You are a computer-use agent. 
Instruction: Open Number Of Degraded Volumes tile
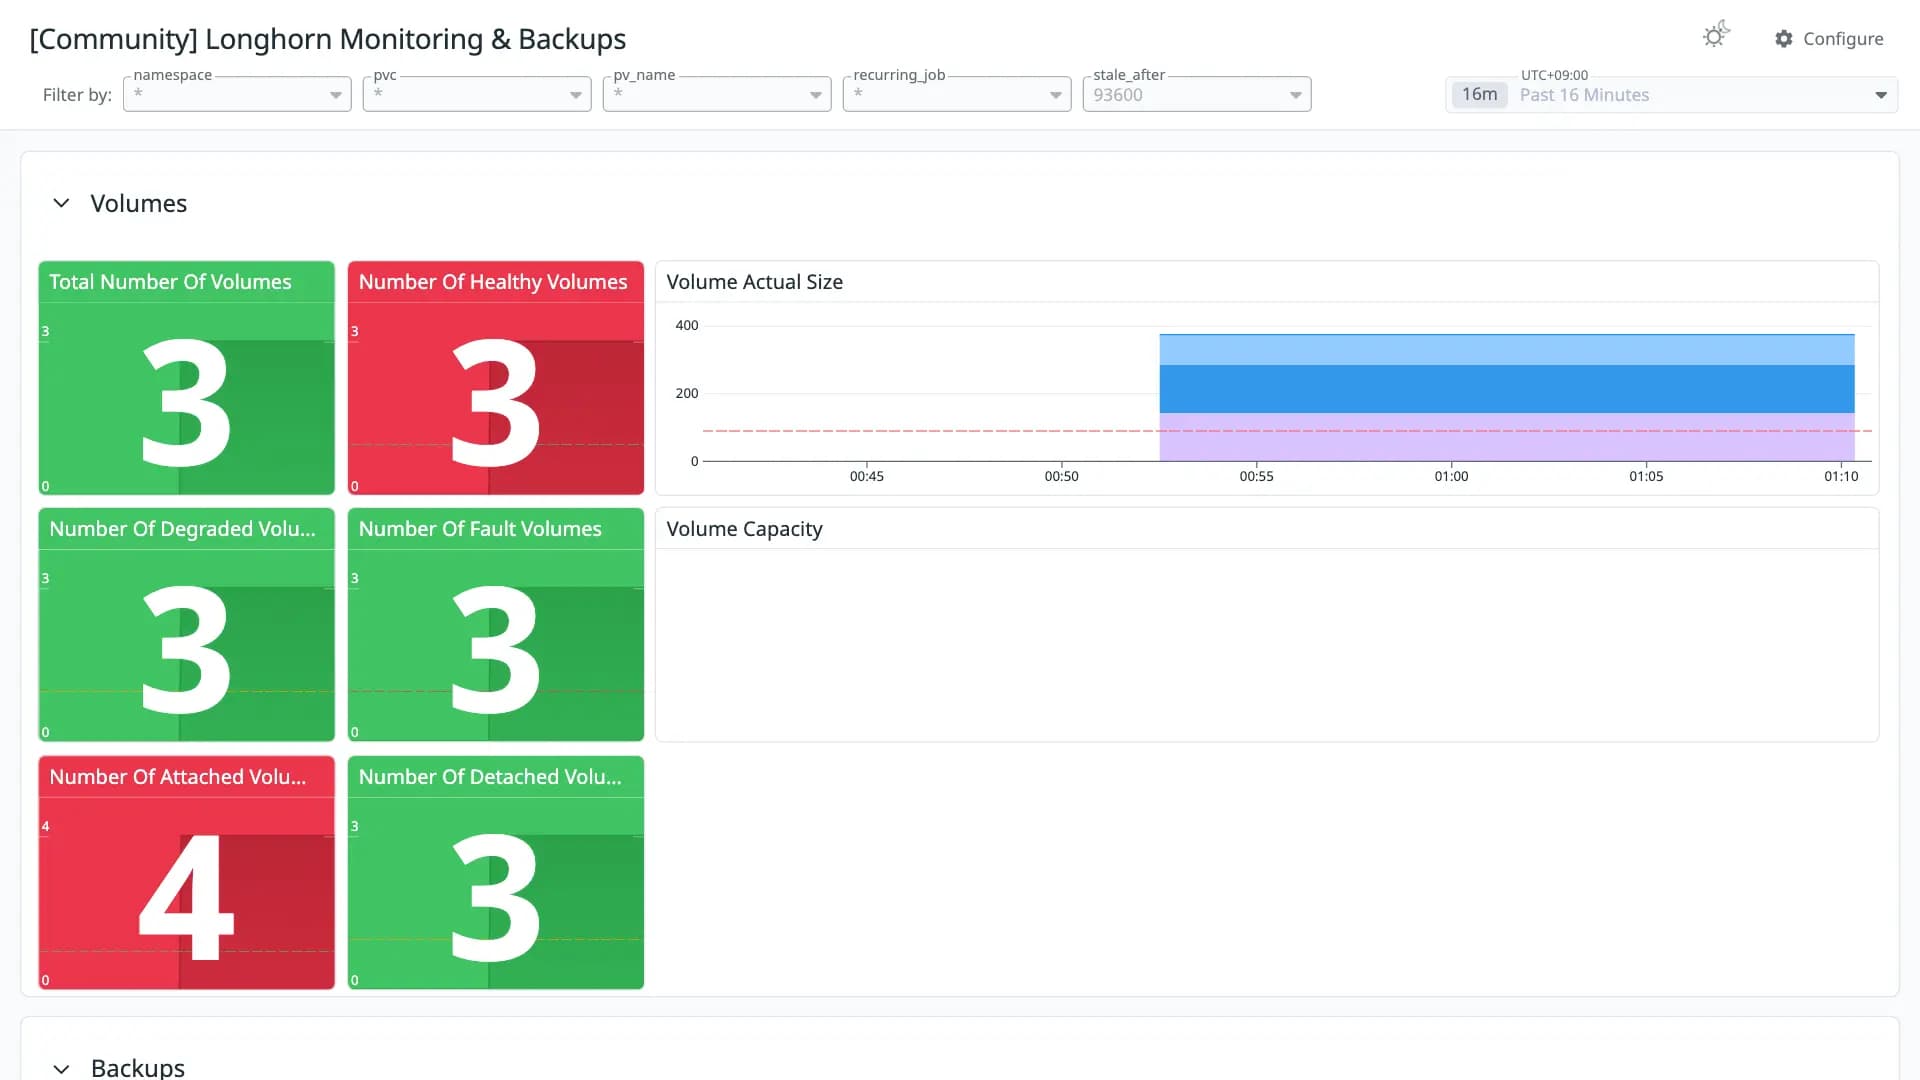[x=187, y=625]
